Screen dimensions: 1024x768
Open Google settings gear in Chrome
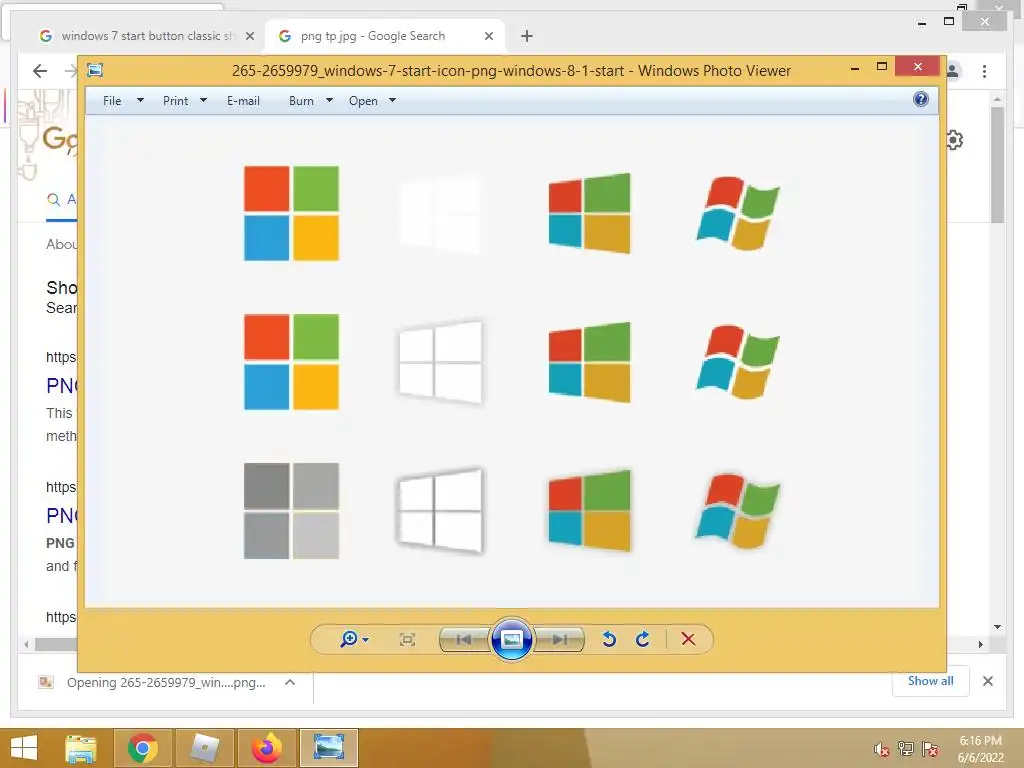tap(954, 140)
